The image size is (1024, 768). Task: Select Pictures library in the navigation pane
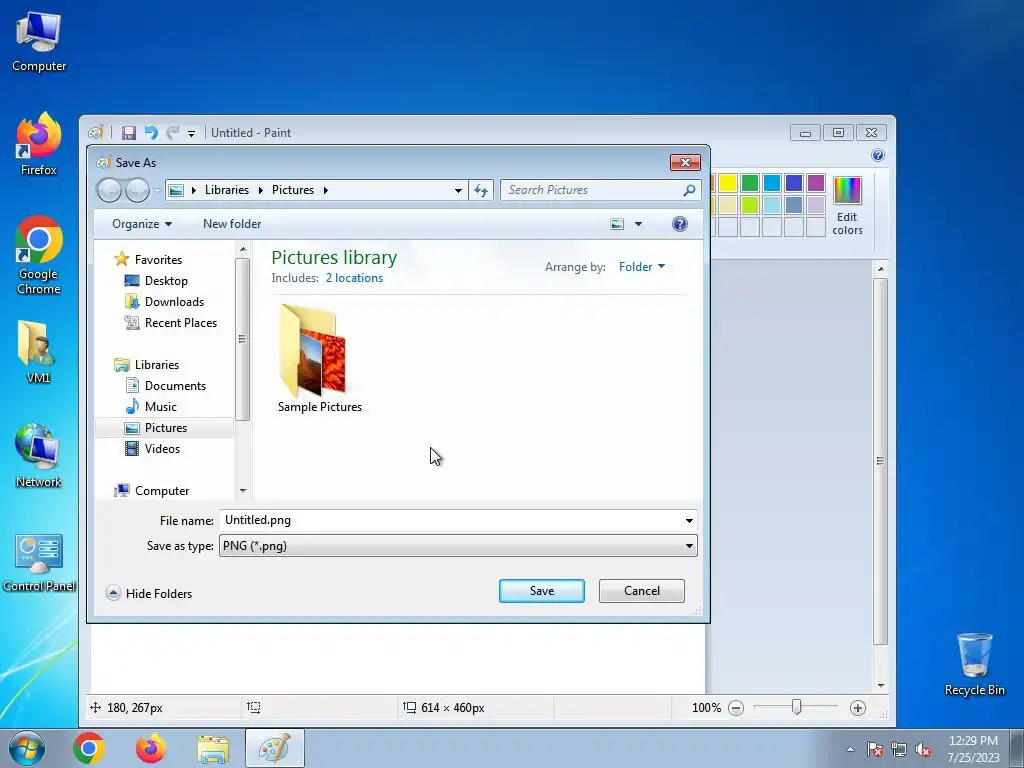point(165,428)
